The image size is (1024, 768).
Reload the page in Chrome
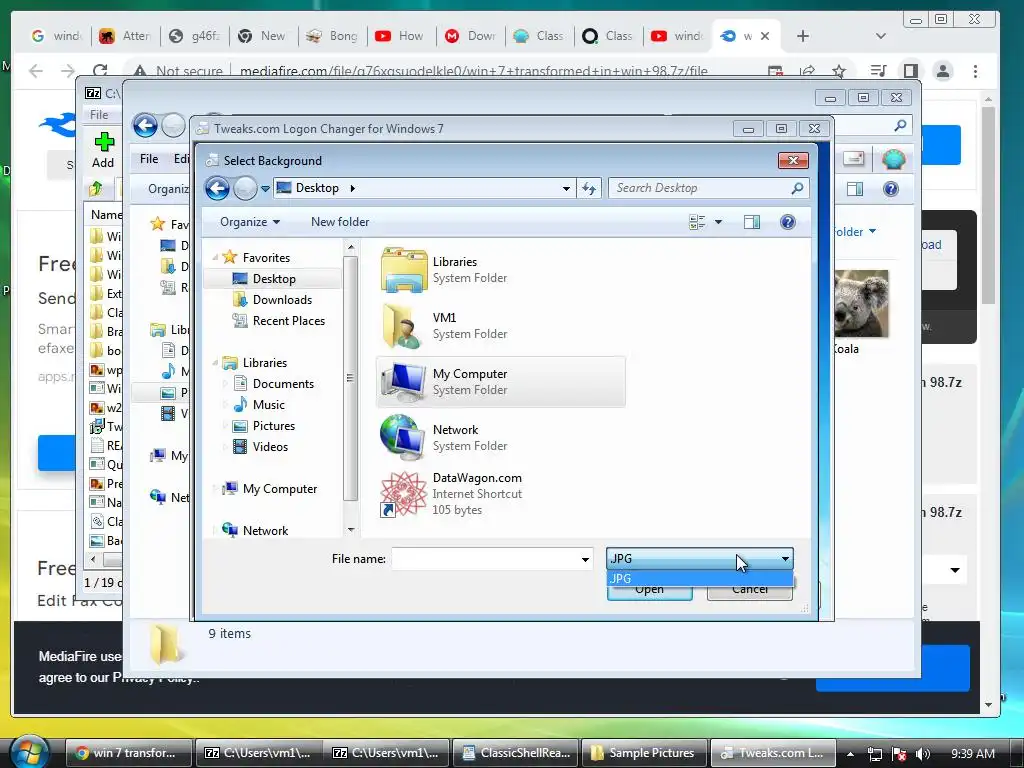tap(99, 71)
